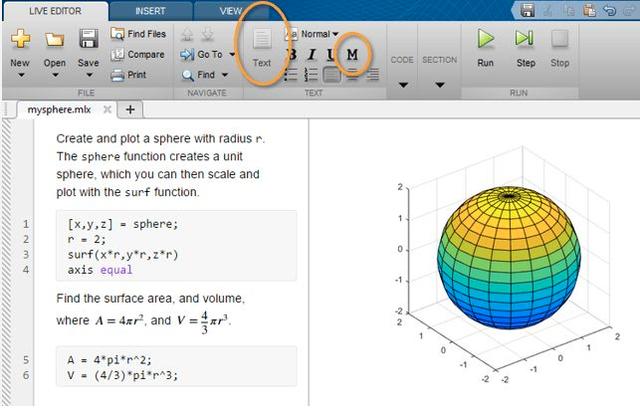Click the quick access copy icon

(570, 11)
